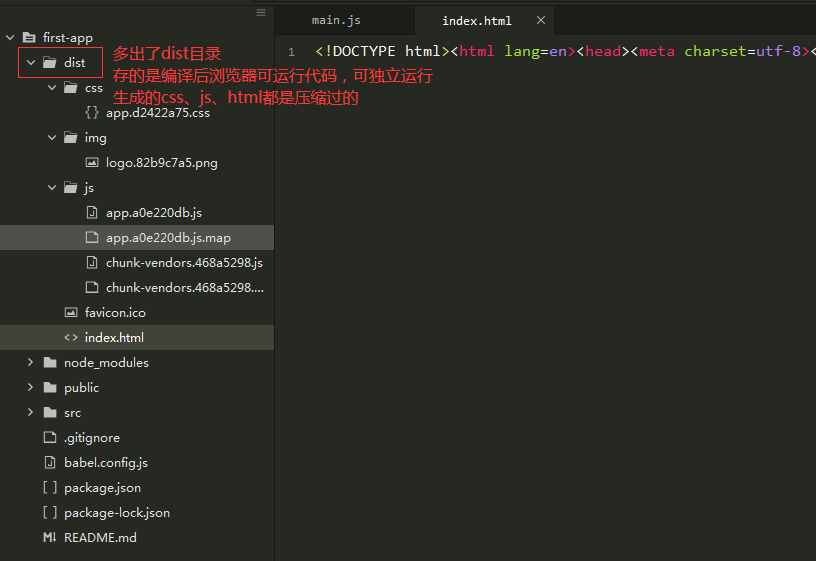Open app.a0e220db.js file
The width and height of the screenshot is (816, 561).
(154, 213)
